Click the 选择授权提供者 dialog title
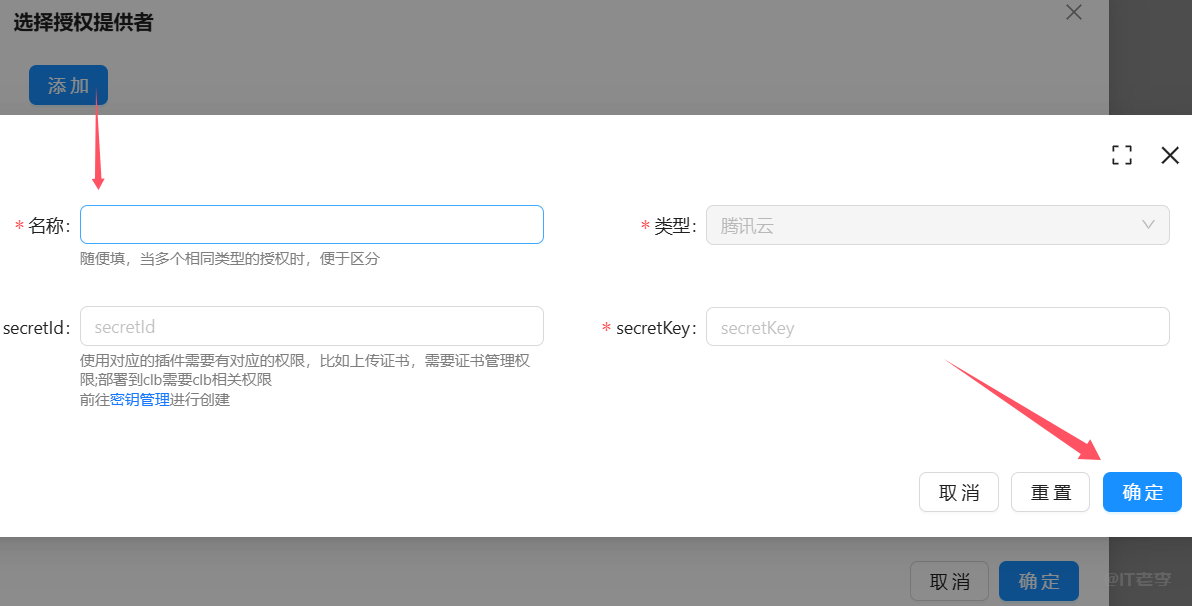The width and height of the screenshot is (1192, 606). pos(83,22)
